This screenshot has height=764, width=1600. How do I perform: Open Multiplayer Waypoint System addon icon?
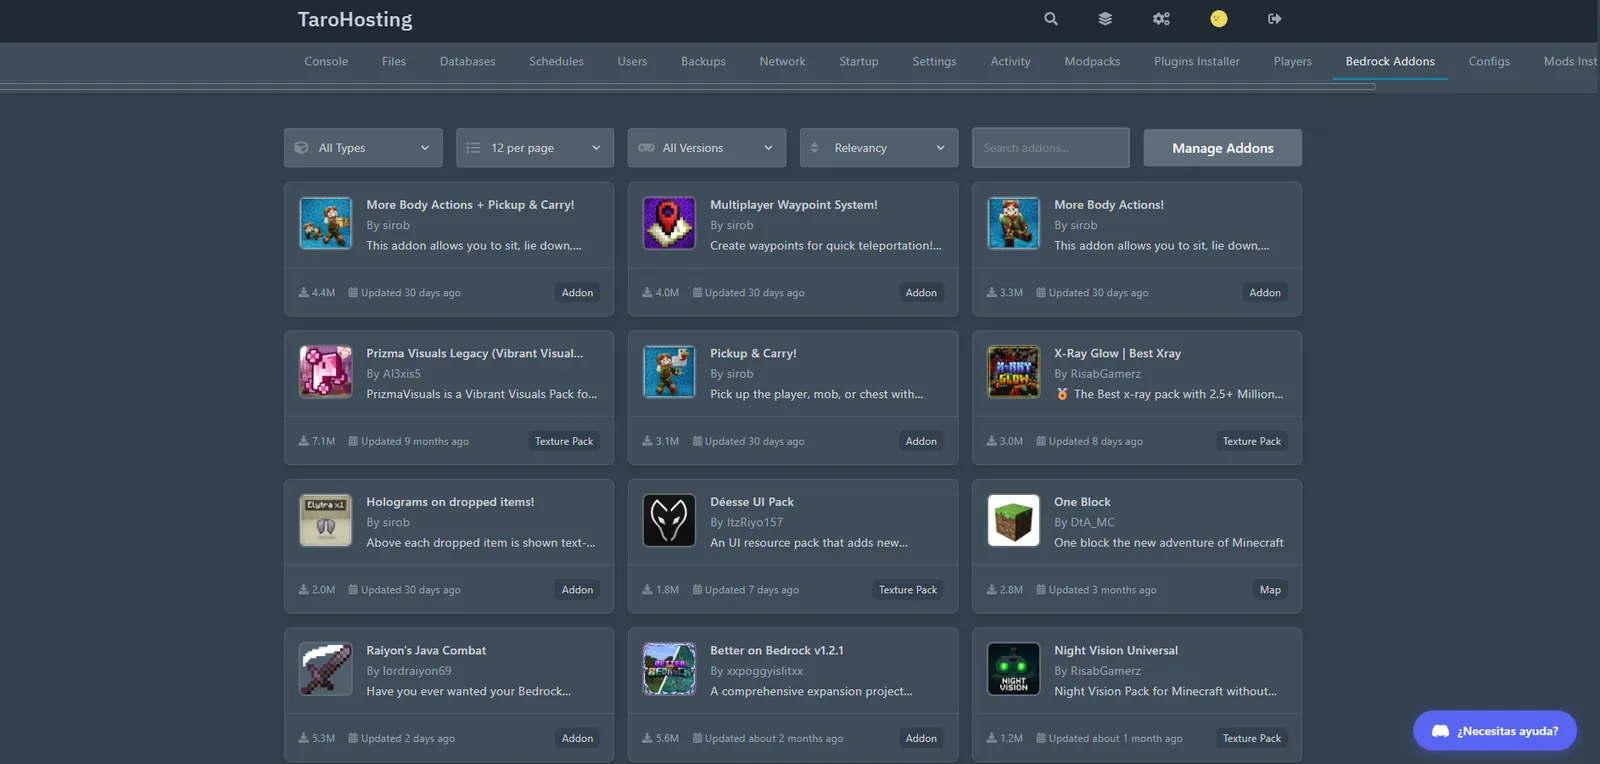[x=669, y=223]
